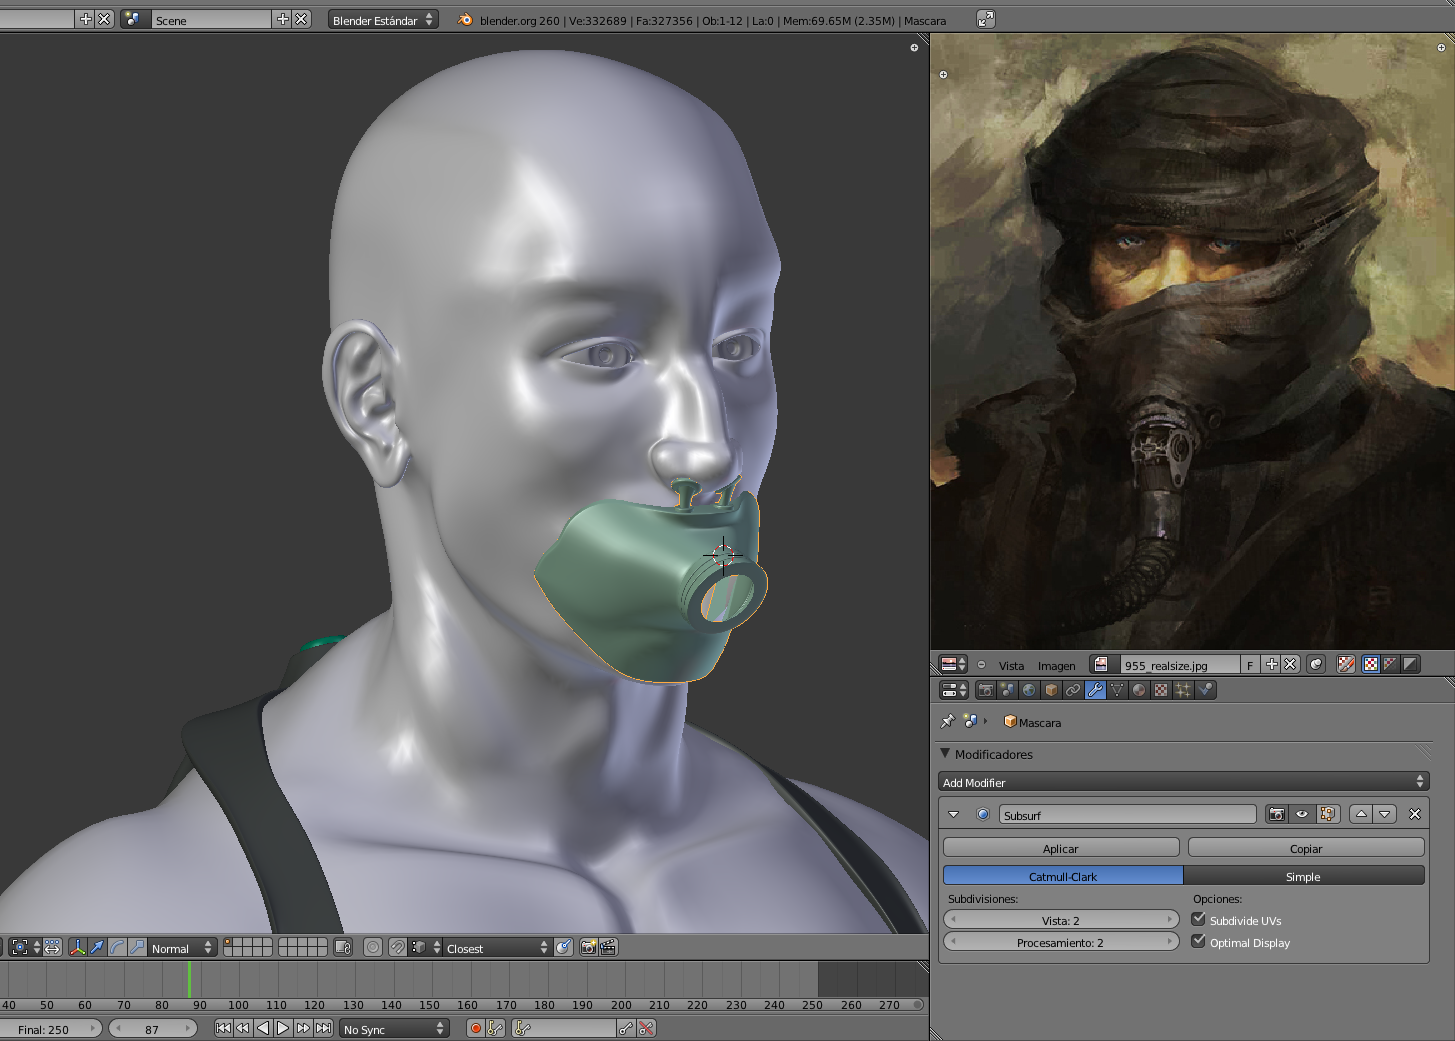The image size is (1455, 1041).
Task: Click the Copiar button for the modifier
Action: click(1305, 848)
